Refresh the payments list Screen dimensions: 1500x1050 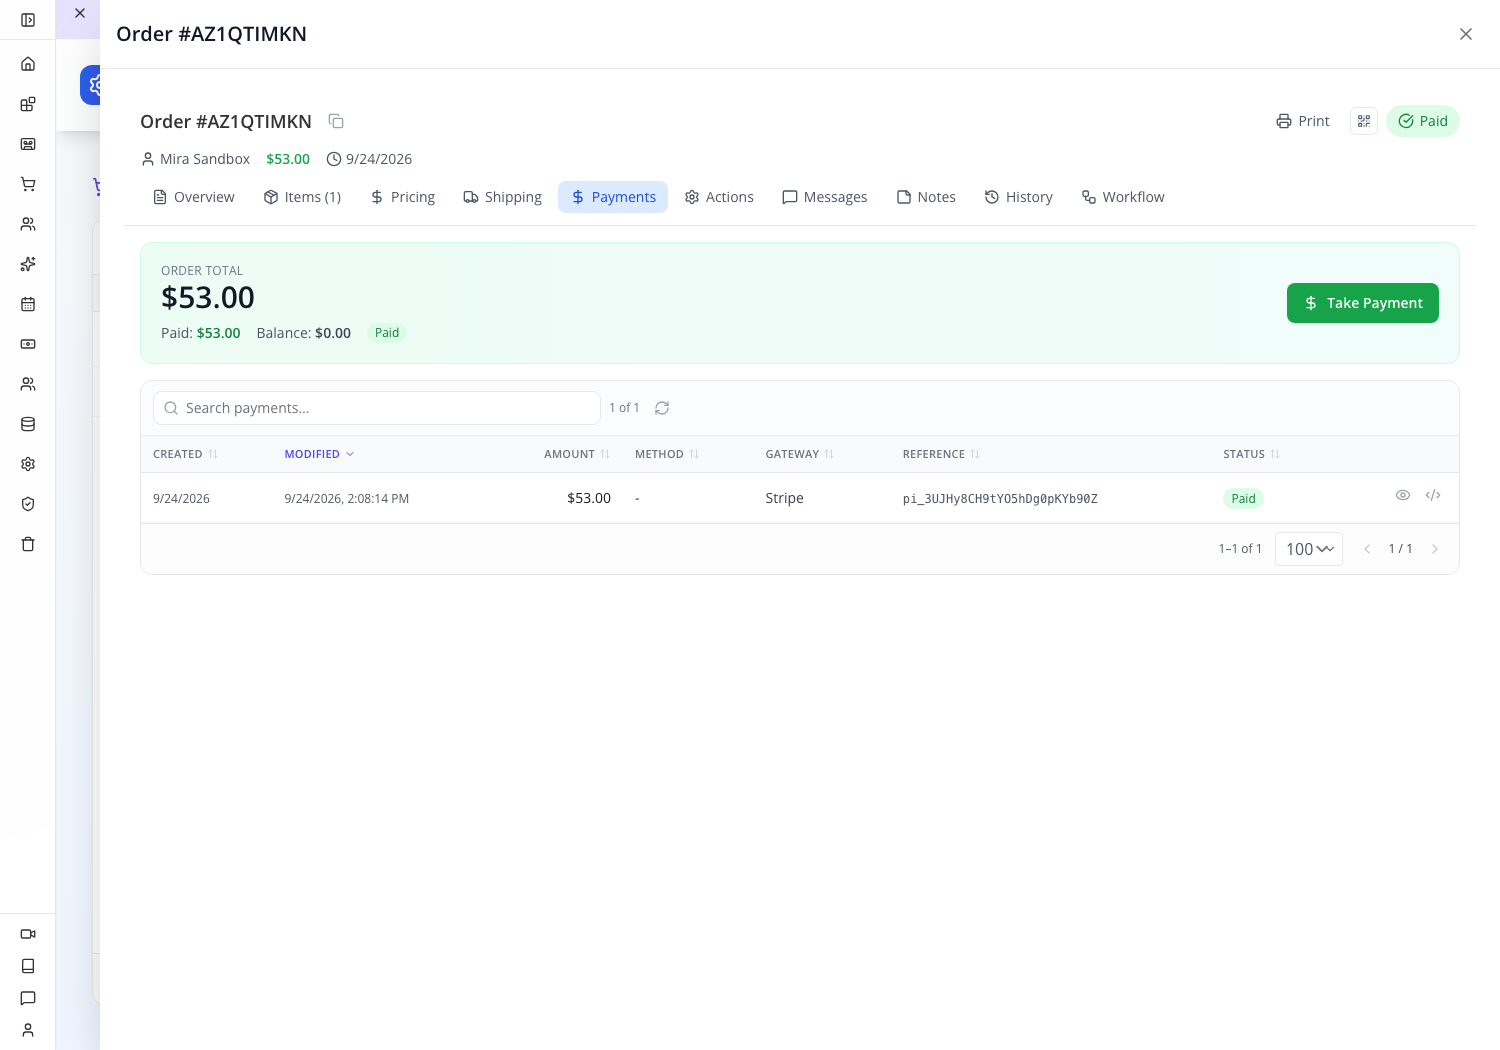point(662,408)
